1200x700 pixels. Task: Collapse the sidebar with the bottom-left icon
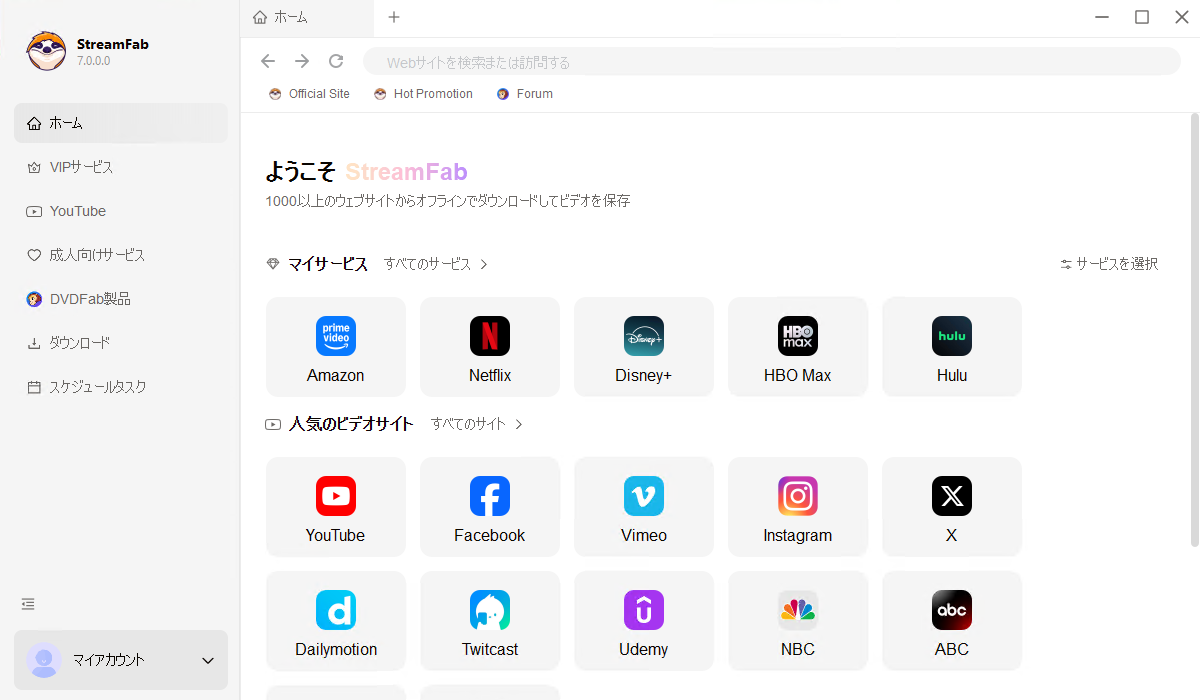point(27,604)
